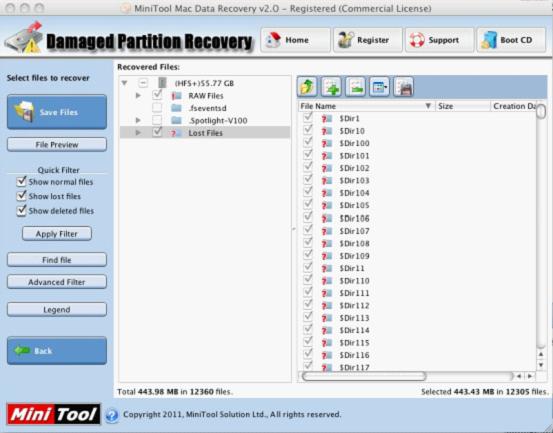The width and height of the screenshot is (553, 433).
Task: Uncheck Show deleted files
Action: 21,211
